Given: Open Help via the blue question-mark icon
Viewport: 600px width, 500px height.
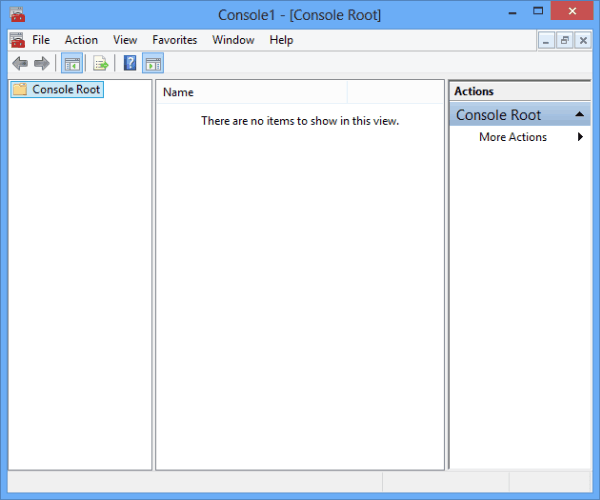Looking at the screenshot, I should [x=130, y=64].
